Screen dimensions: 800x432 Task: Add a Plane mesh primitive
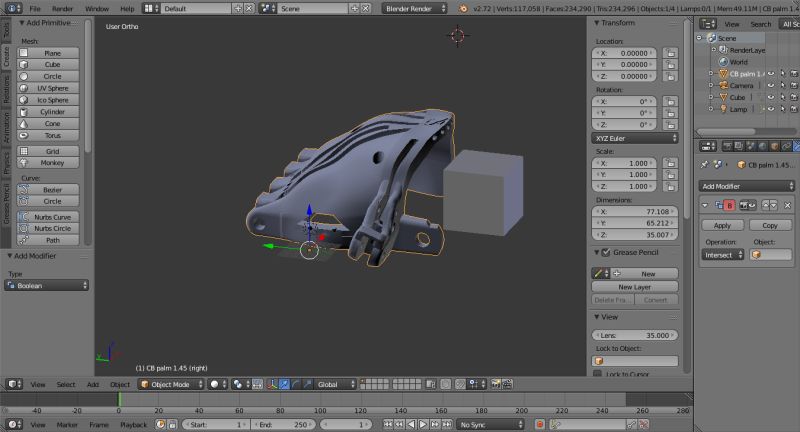coord(48,53)
